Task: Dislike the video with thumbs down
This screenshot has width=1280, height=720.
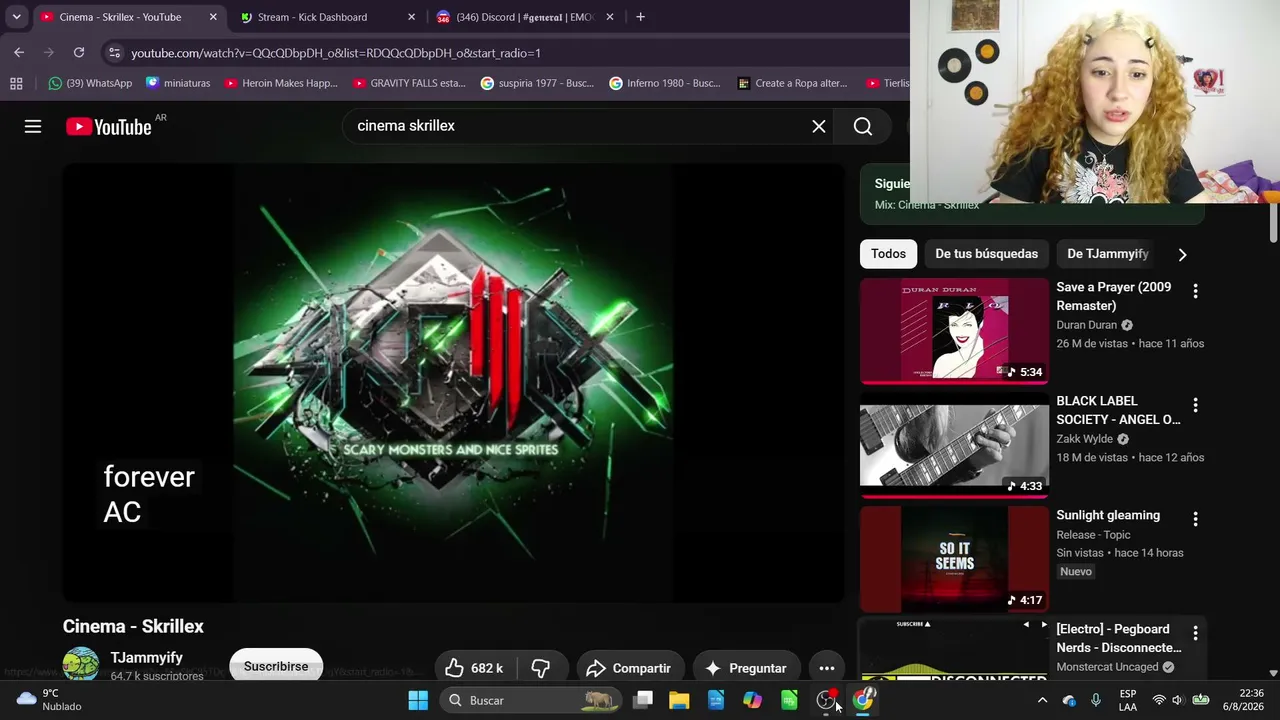Action: point(541,668)
